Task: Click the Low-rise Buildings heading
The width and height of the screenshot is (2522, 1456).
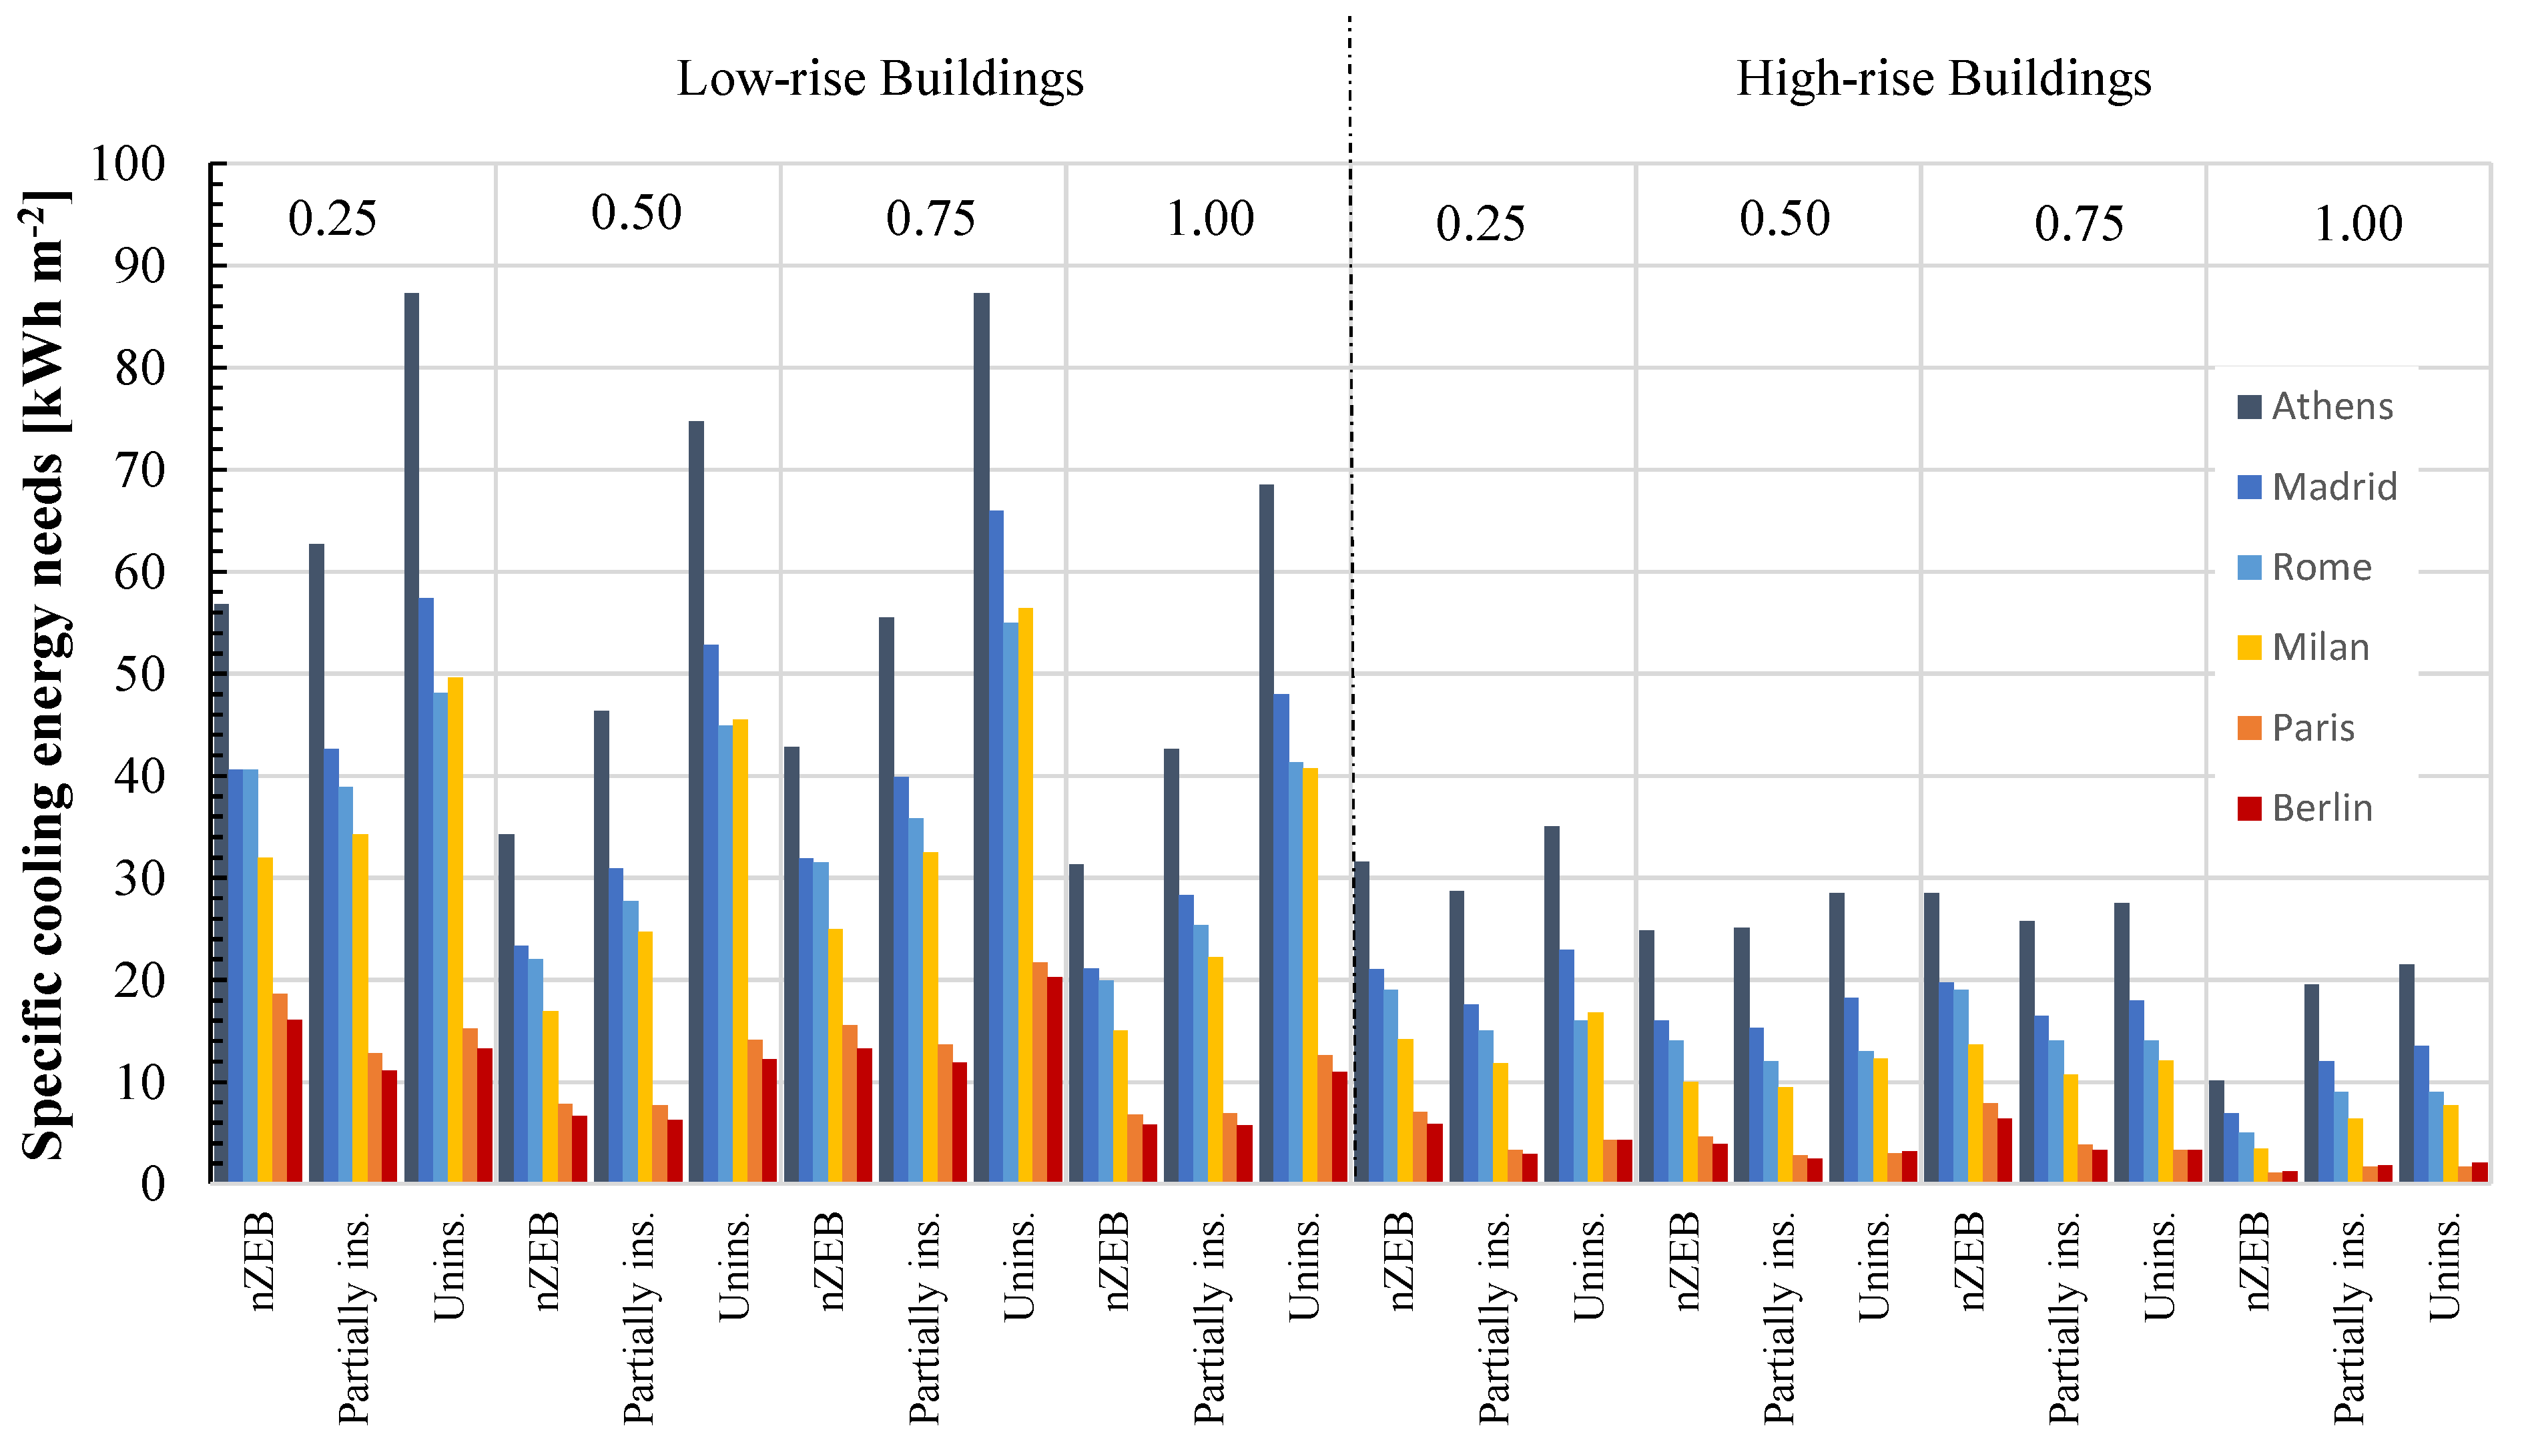Action: pyautogui.click(x=880, y=78)
